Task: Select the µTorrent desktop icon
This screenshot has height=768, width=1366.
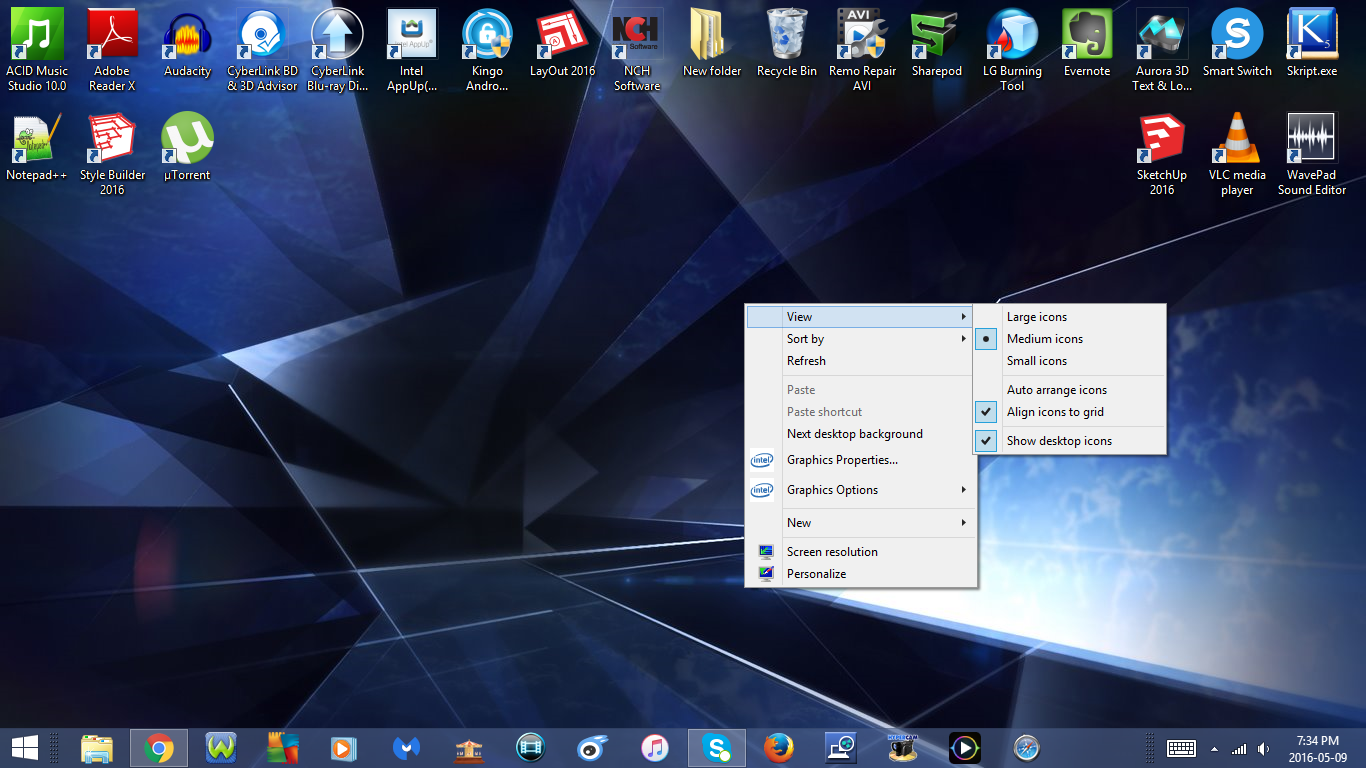Action: coord(187,148)
